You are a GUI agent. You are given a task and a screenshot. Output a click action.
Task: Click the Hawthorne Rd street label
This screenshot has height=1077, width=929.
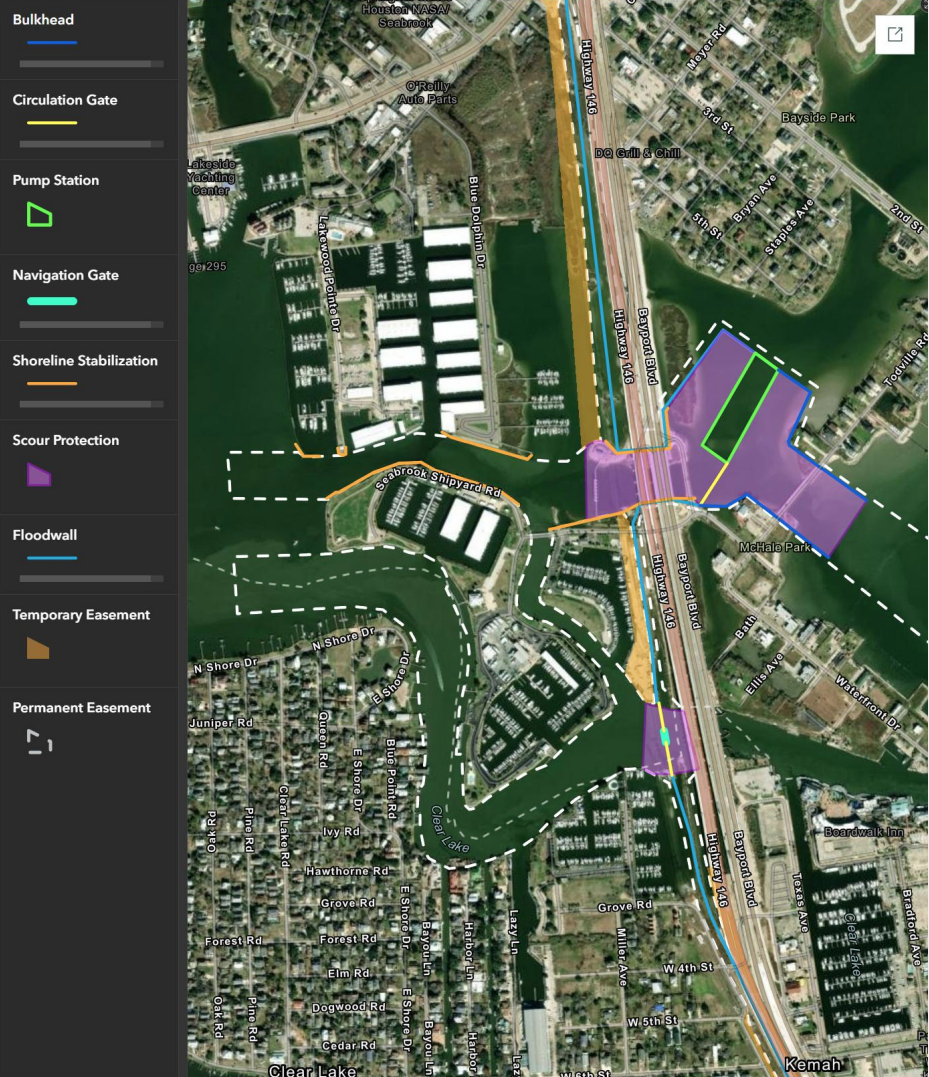347,871
